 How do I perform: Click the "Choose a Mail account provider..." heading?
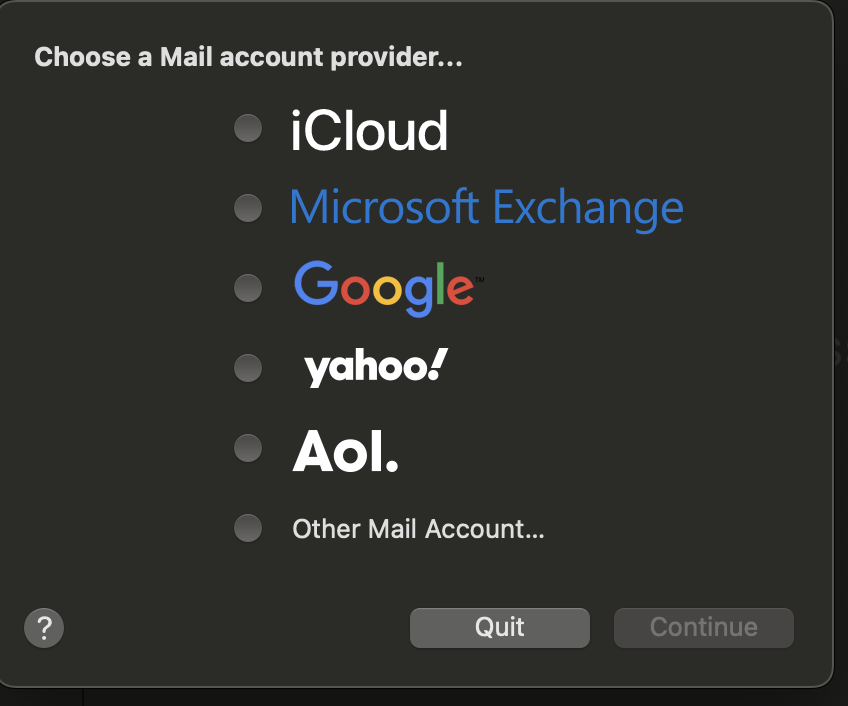pyautogui.click(x=248, y=56)
